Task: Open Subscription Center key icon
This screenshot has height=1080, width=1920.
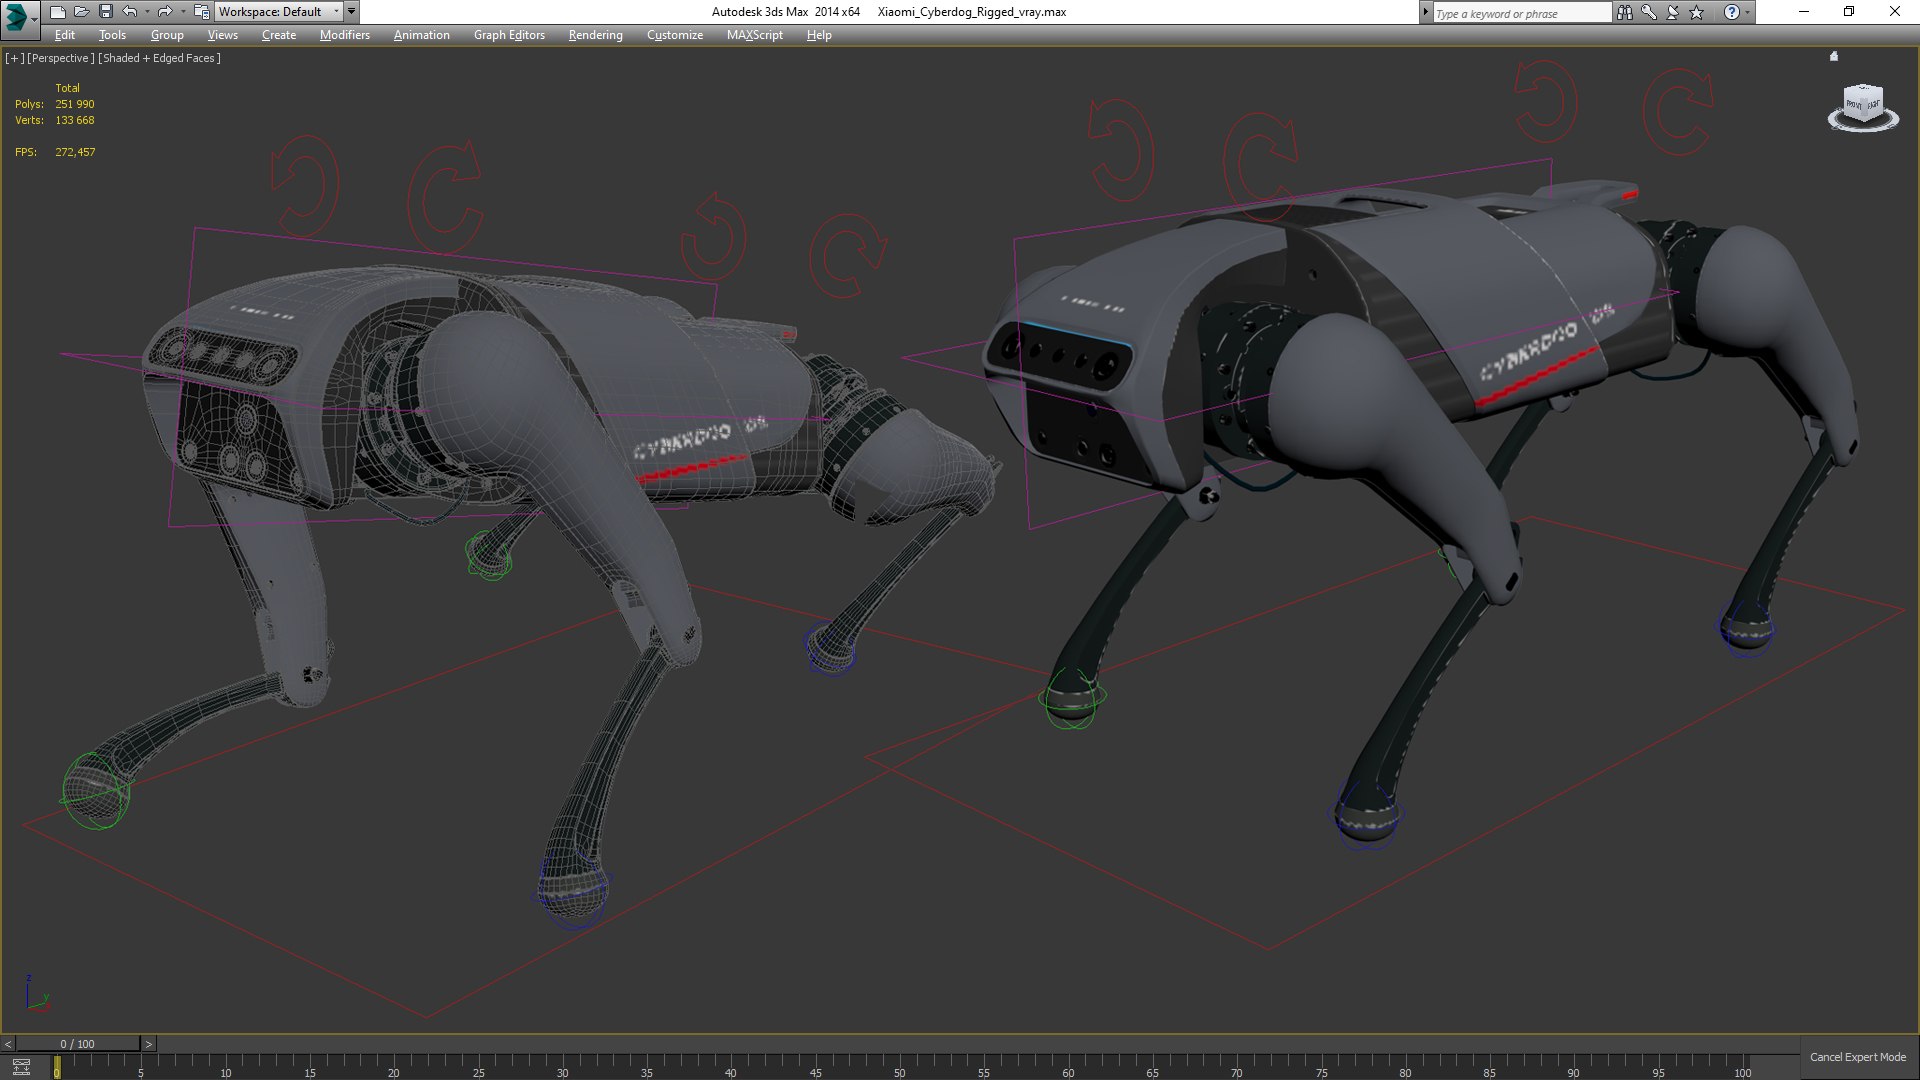Action: point(1648,13)
